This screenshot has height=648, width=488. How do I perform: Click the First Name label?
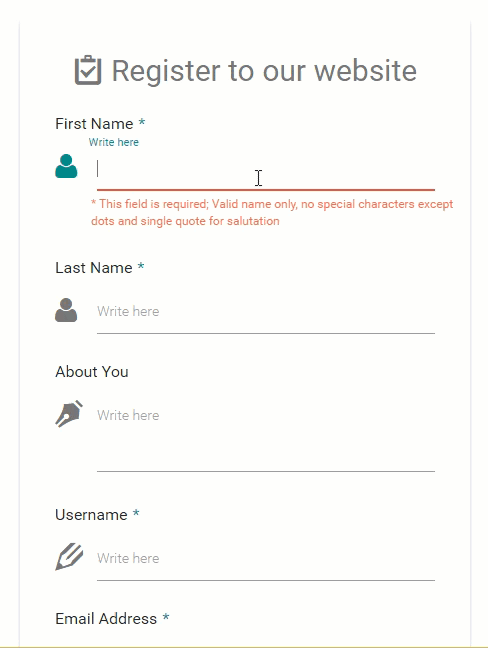pyautogui.click(x=94, y=124)
